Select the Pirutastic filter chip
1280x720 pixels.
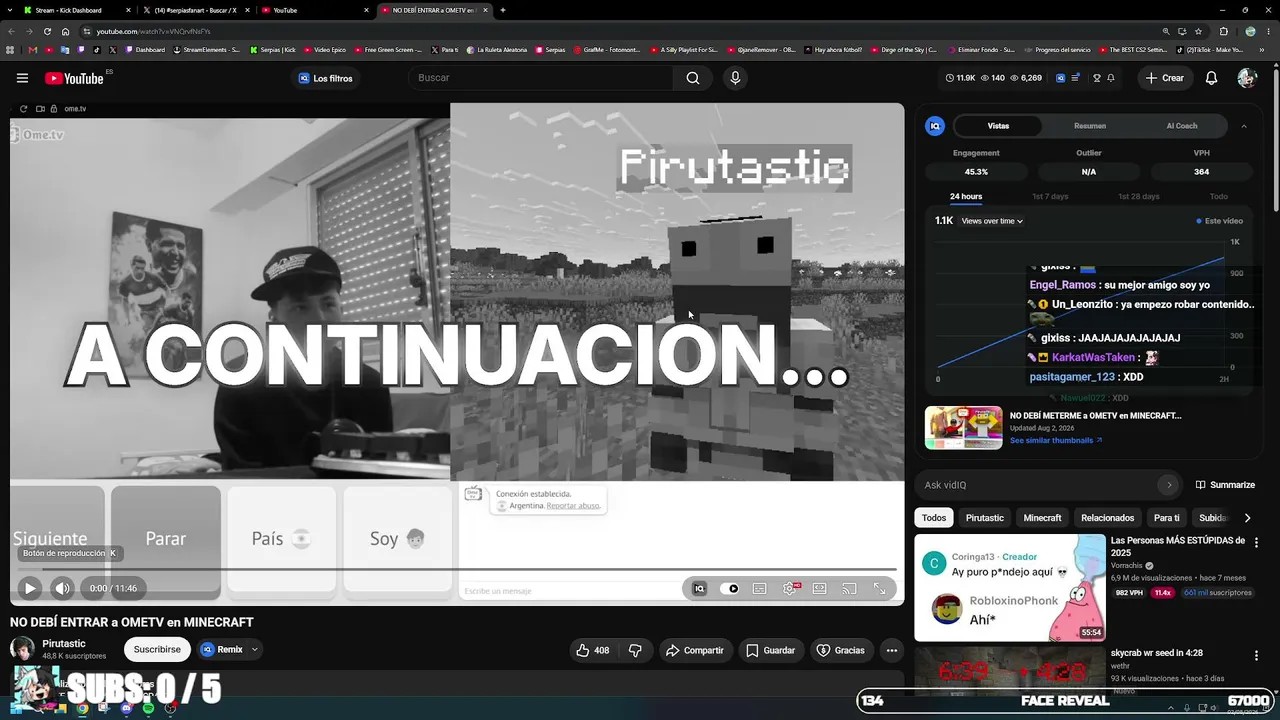tap(985, 518)
